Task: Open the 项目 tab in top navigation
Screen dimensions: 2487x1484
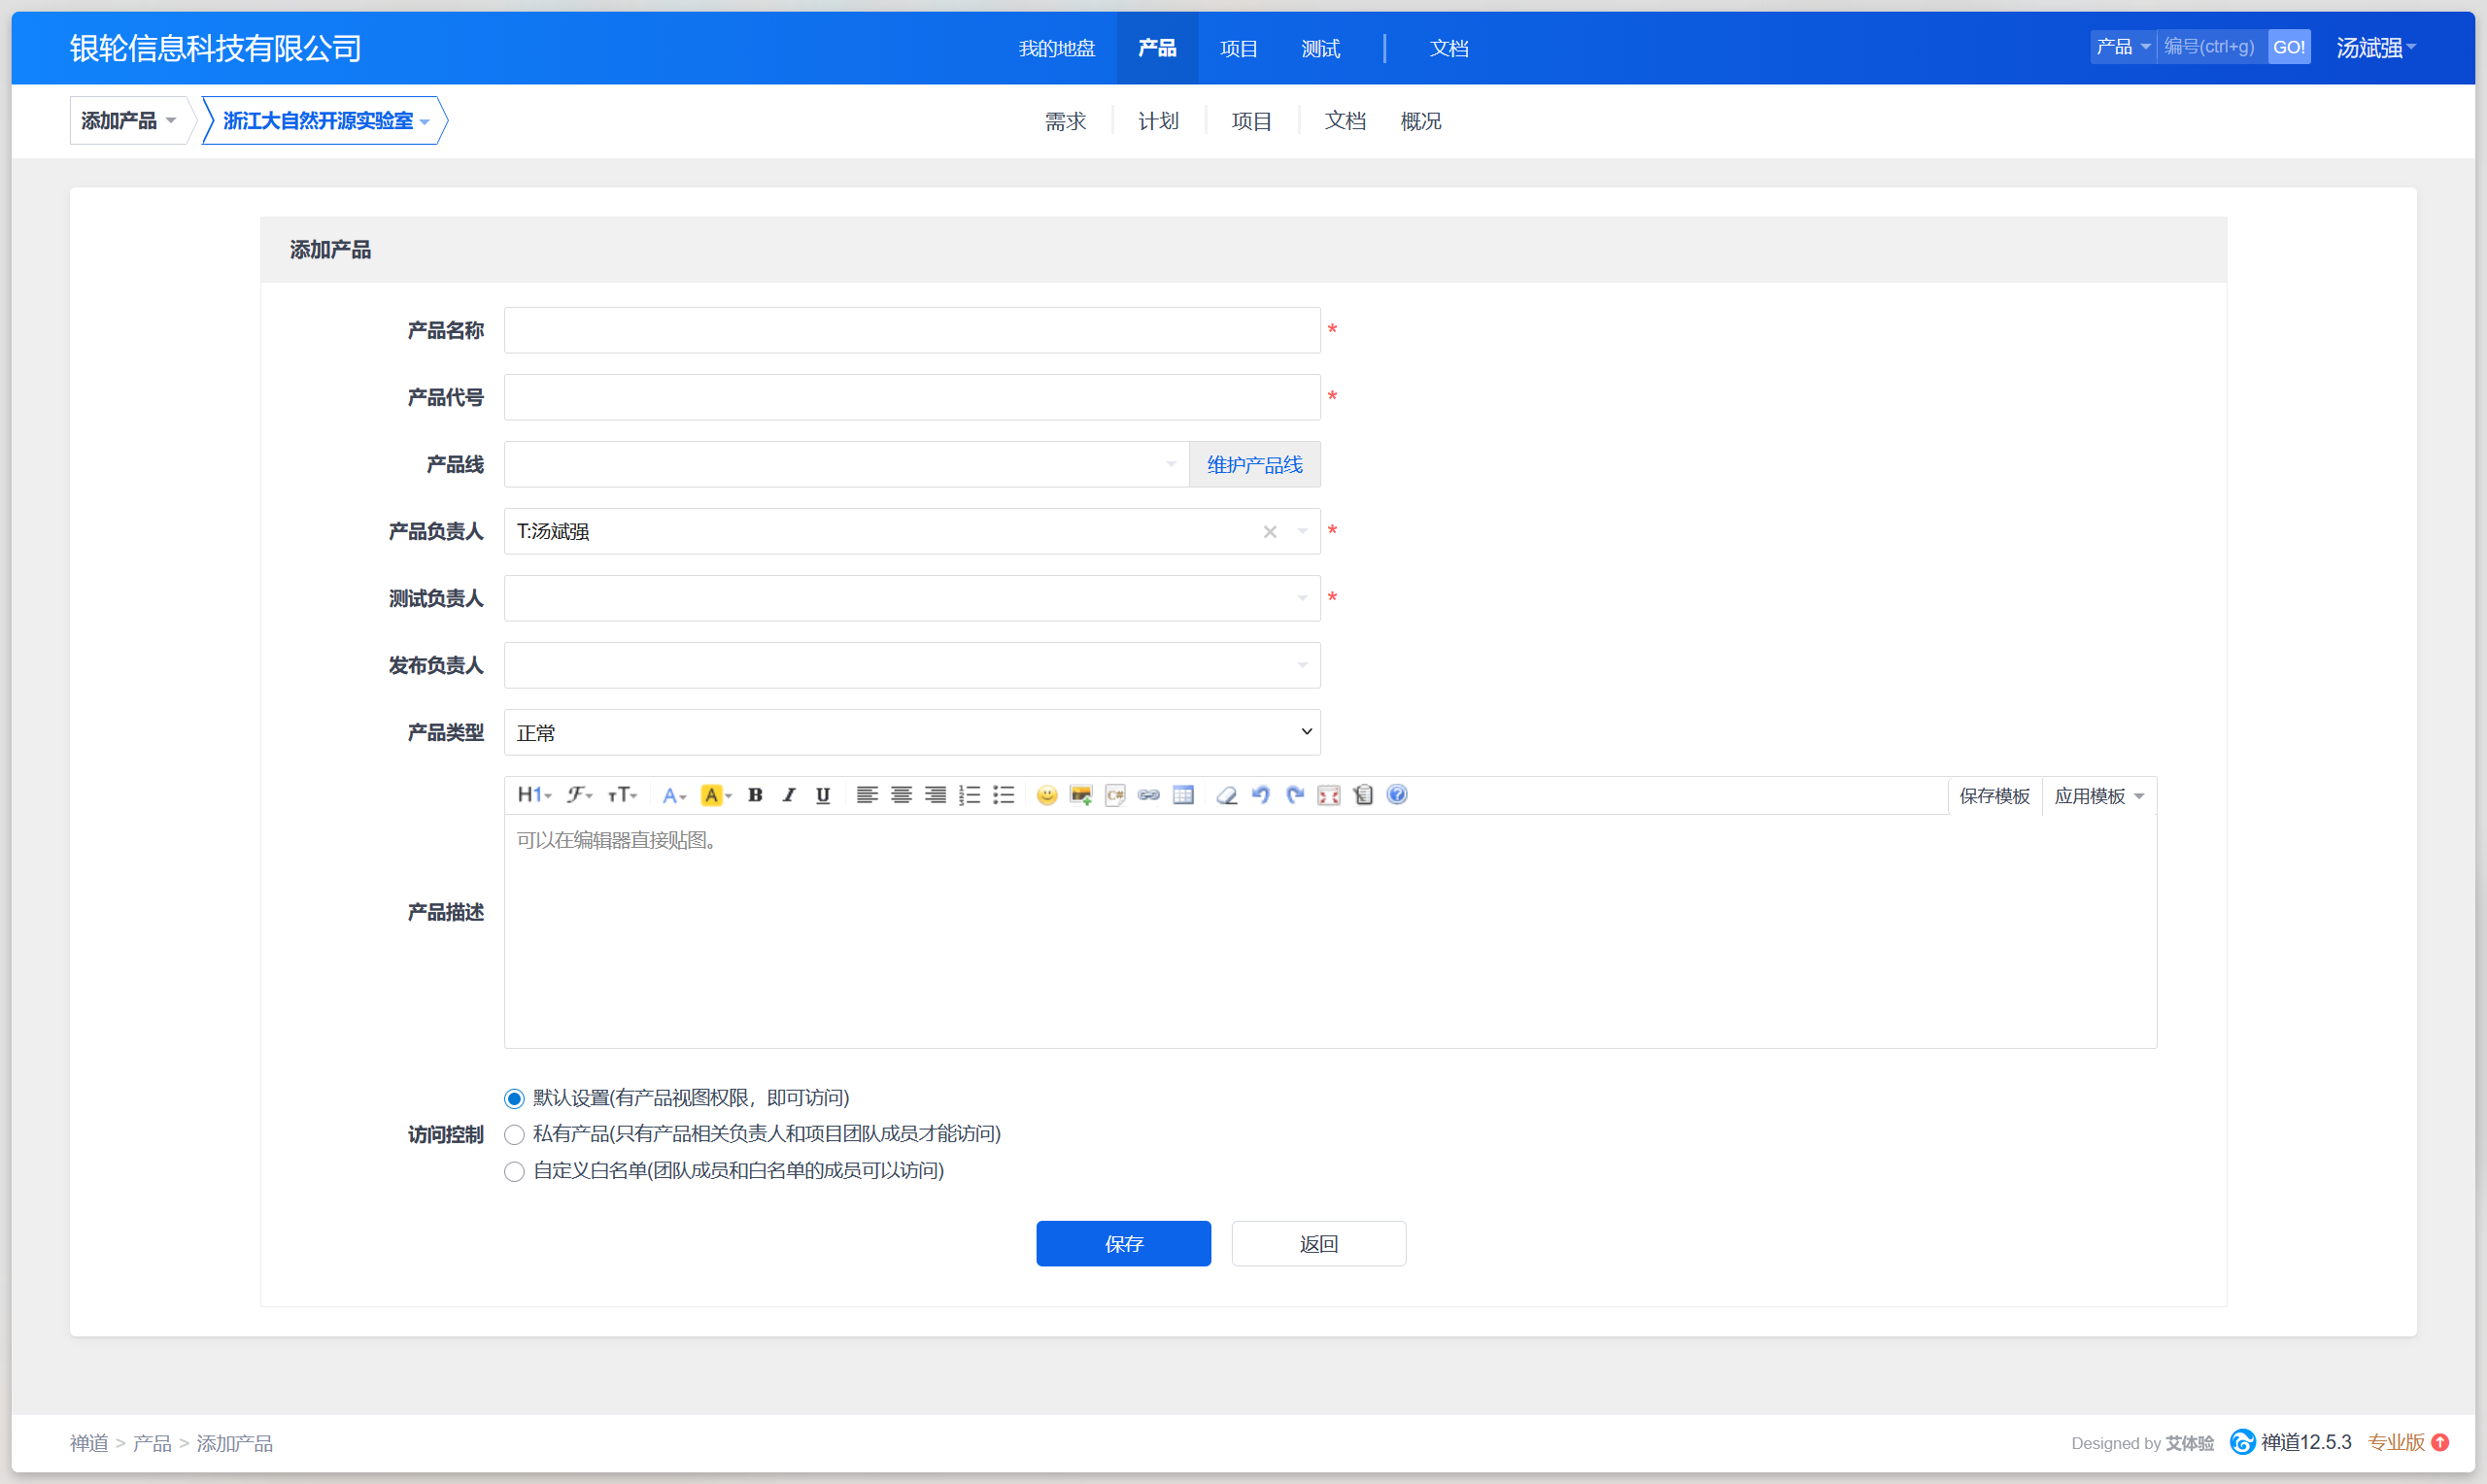Action: (1238, 48)
